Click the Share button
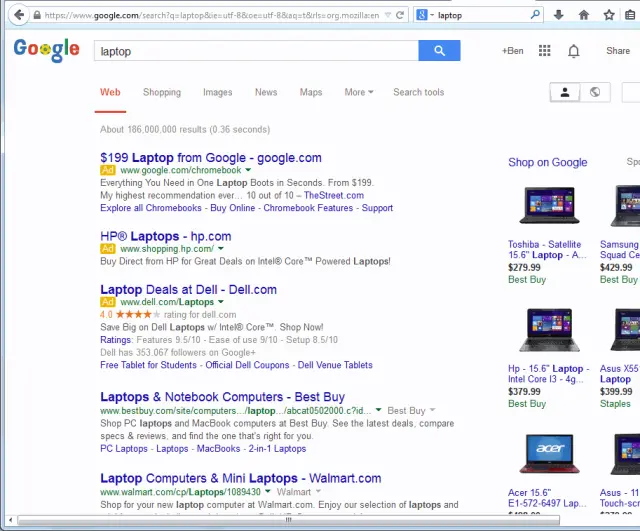 click(x=618, y=51)
